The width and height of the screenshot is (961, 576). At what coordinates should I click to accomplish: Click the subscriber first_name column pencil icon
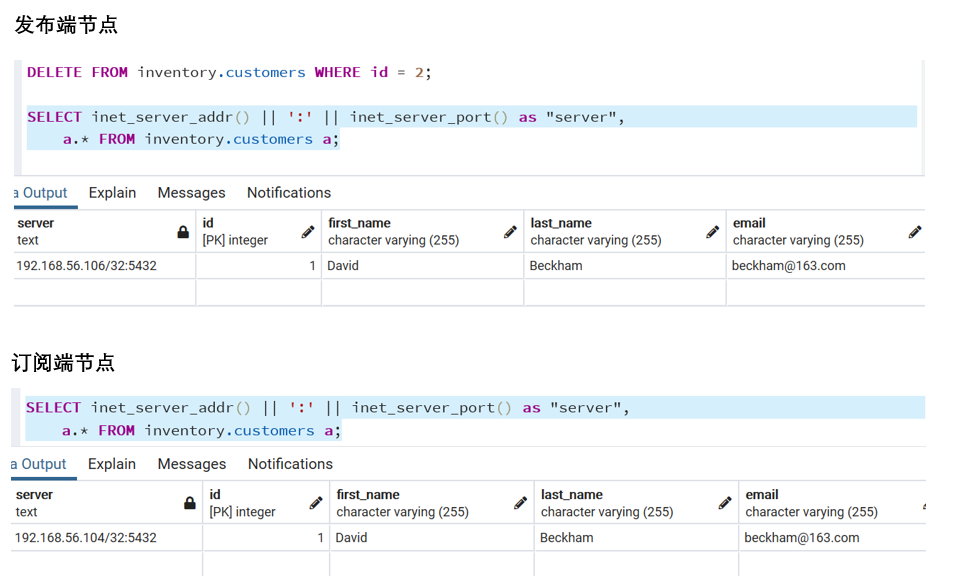(520, 503)
